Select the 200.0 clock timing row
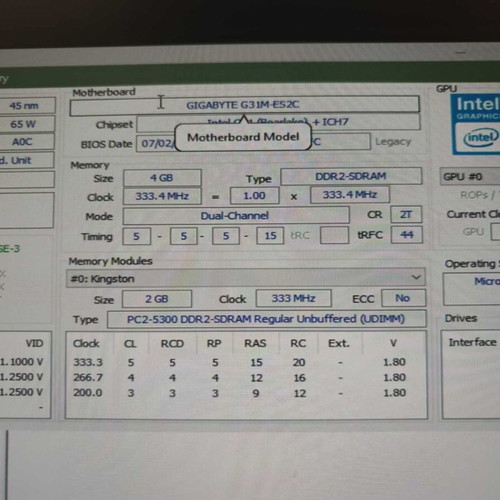Viewport: 500px width, 500px height. 239,393
